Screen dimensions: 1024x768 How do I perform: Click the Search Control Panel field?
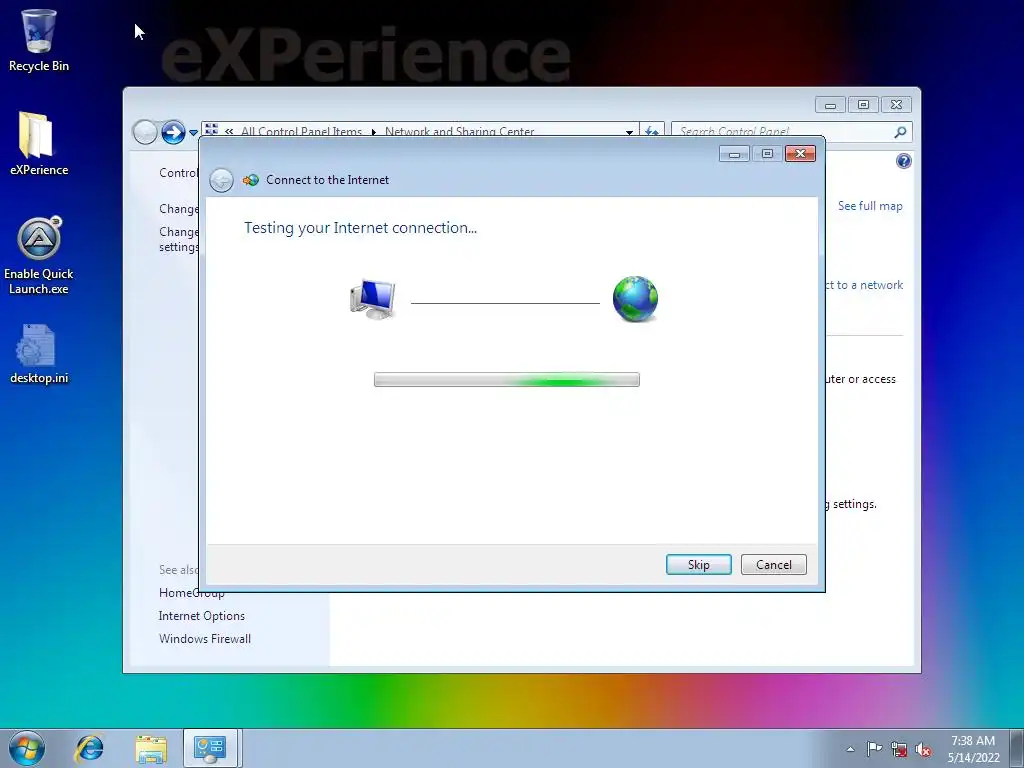point(784,131)
